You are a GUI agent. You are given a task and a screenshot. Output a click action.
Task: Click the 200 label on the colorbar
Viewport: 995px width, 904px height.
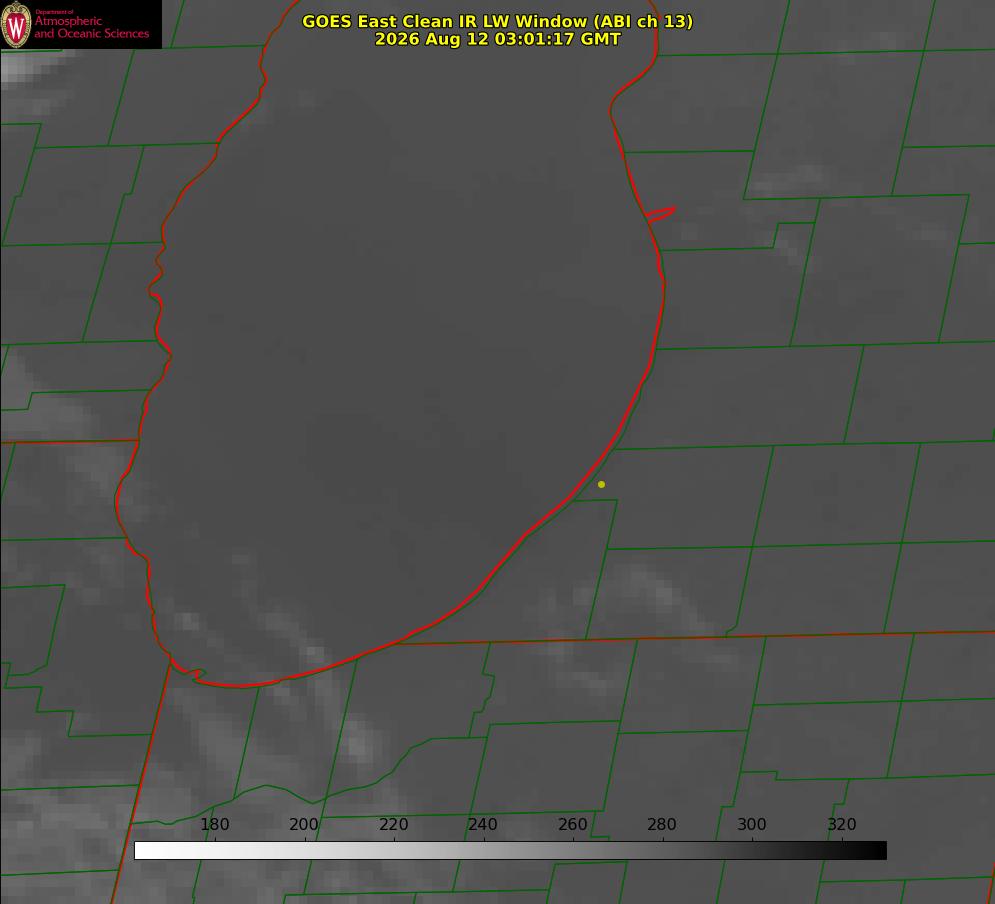point(304,824)
